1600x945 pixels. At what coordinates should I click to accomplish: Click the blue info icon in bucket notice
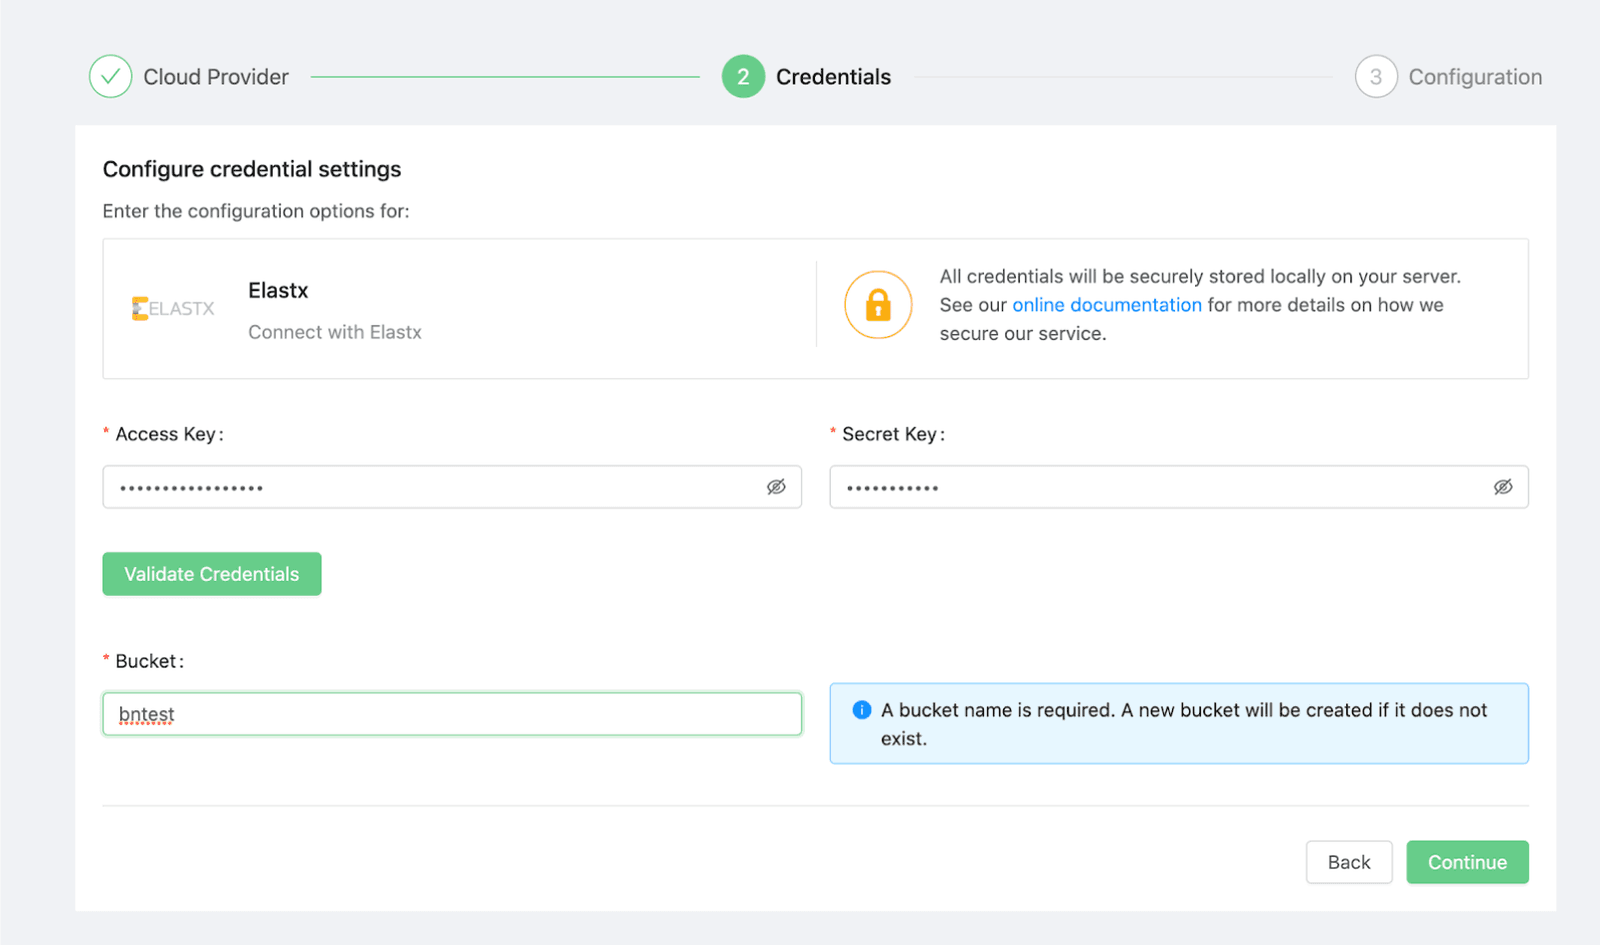[x=861, y=710]
